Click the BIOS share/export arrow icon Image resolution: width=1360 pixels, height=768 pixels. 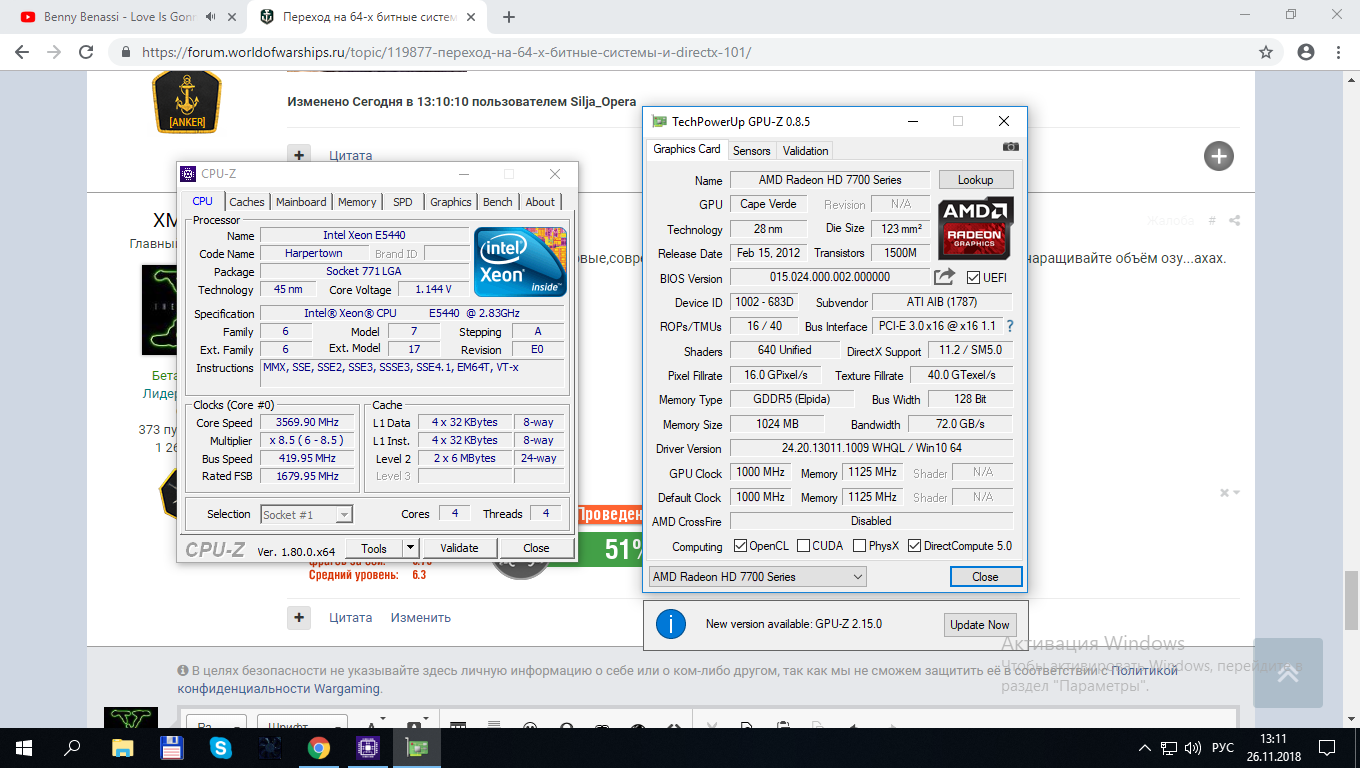tap(944, 277)
